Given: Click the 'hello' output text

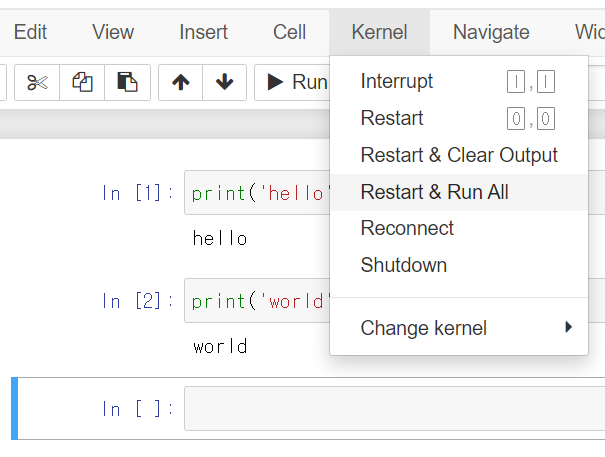Looking at the screenshot, I should point(220,238).
